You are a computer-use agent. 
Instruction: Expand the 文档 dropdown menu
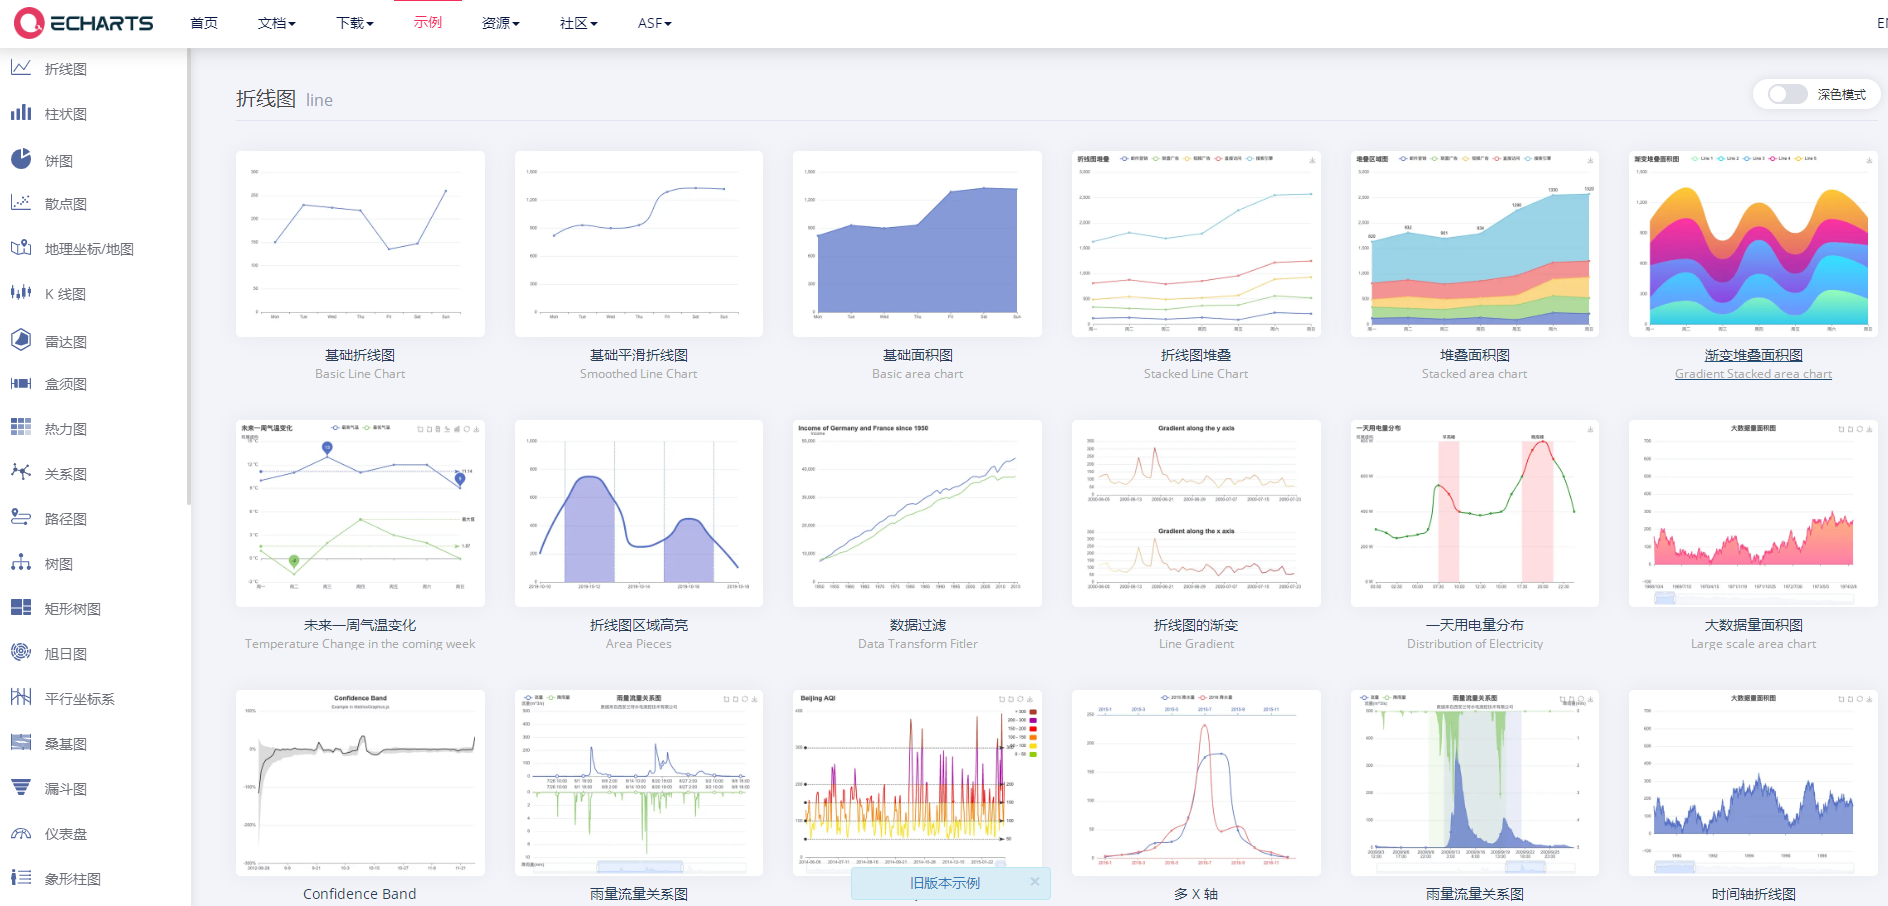tap(276, 23)
